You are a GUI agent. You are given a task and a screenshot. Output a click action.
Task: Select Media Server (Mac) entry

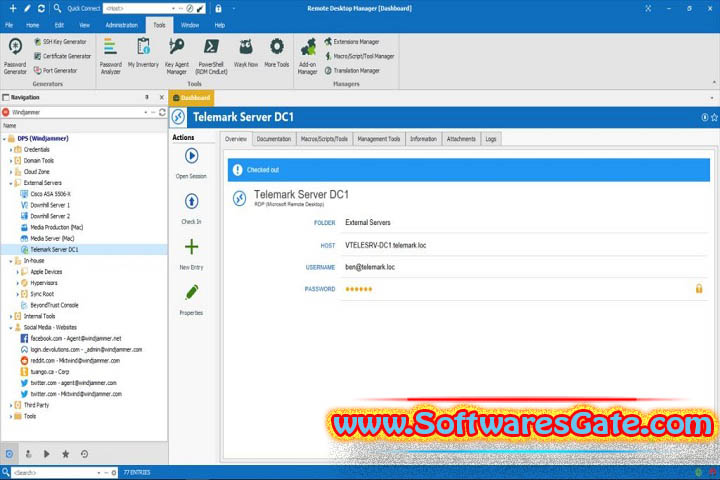click(x=52, y=238)
